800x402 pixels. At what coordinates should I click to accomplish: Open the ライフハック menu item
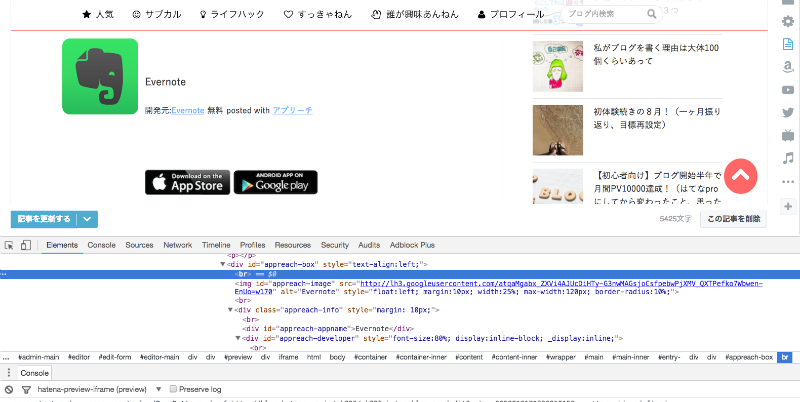tap(232, 14)
